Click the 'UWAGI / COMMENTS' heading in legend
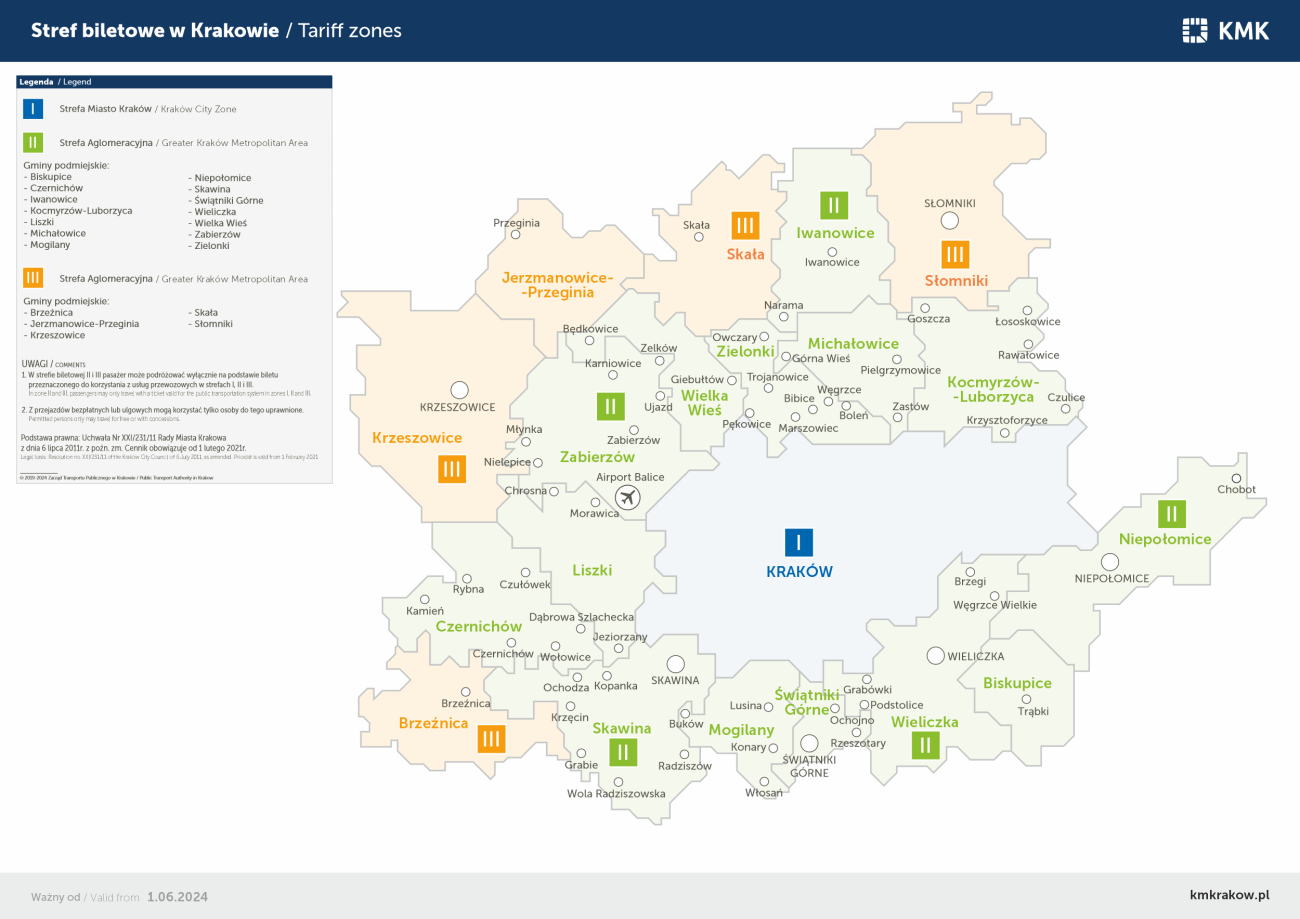 pos(53,365)
